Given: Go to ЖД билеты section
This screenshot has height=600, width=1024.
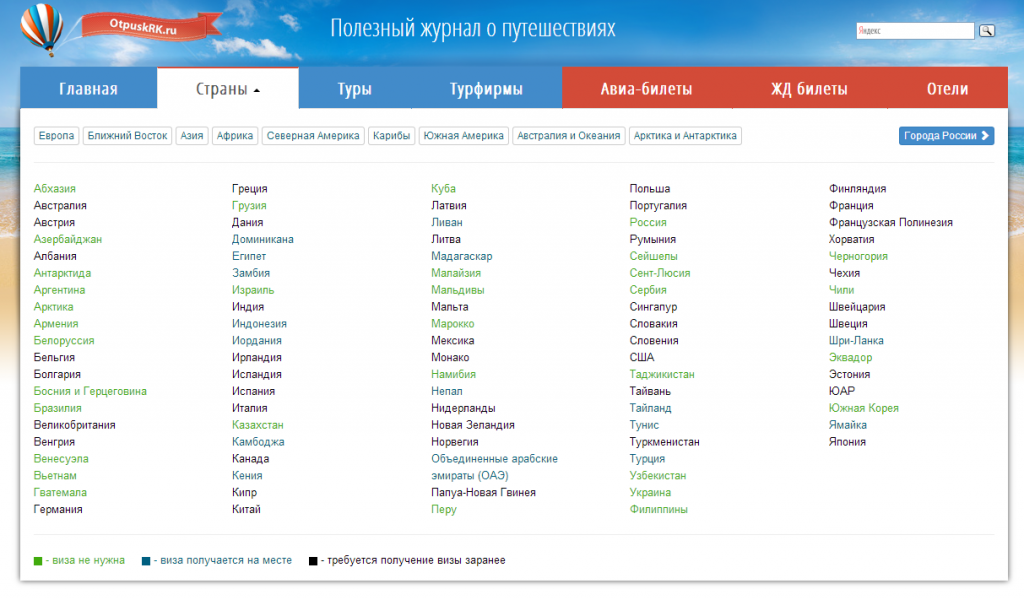Looking at the screenshot, I should 809,88.
